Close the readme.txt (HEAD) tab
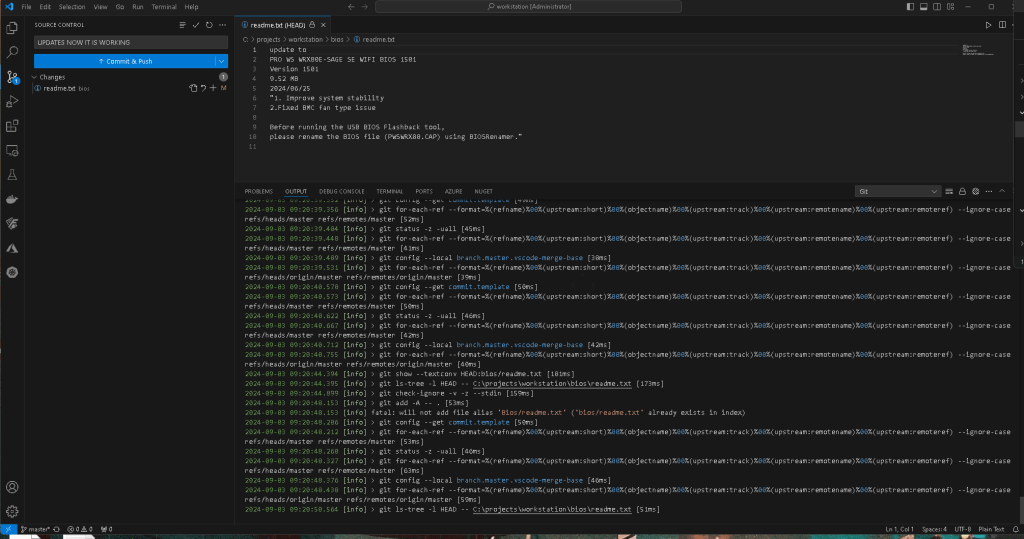 [323, 25]
